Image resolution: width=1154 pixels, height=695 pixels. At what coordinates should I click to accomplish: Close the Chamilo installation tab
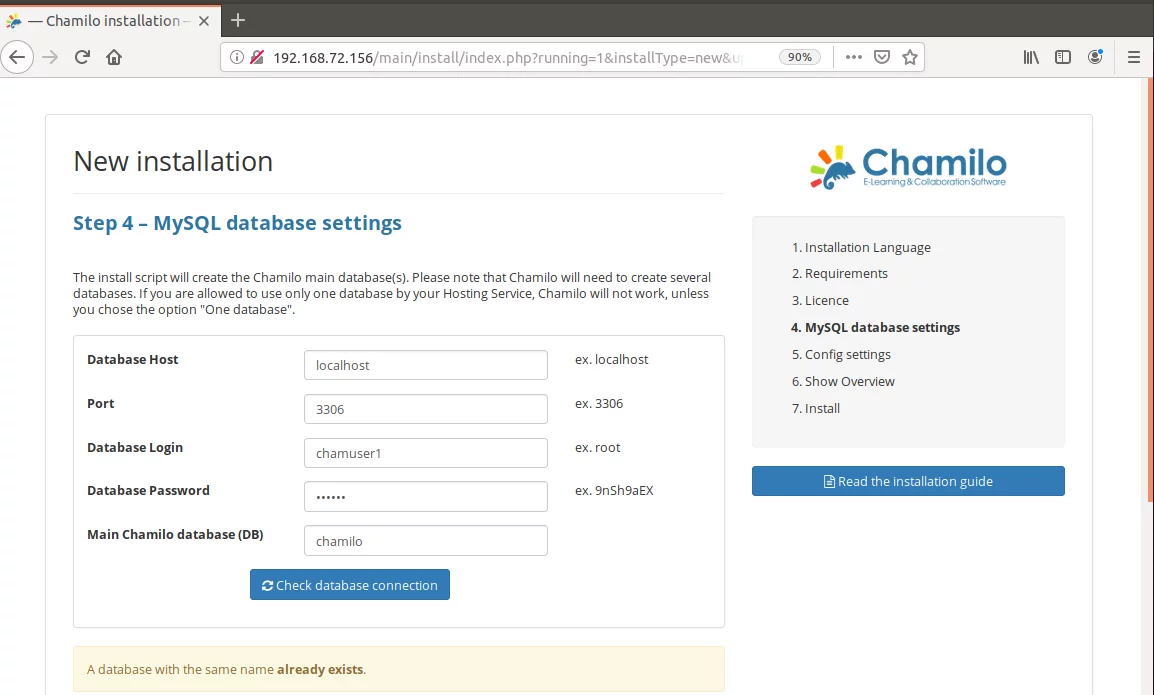click(204, 21)
